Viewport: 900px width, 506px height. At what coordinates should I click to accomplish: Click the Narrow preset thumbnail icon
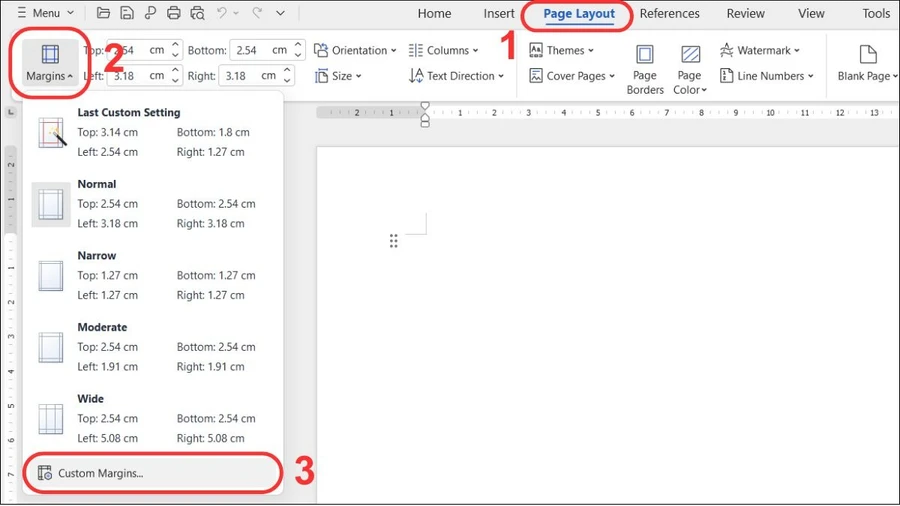[51, 276]
